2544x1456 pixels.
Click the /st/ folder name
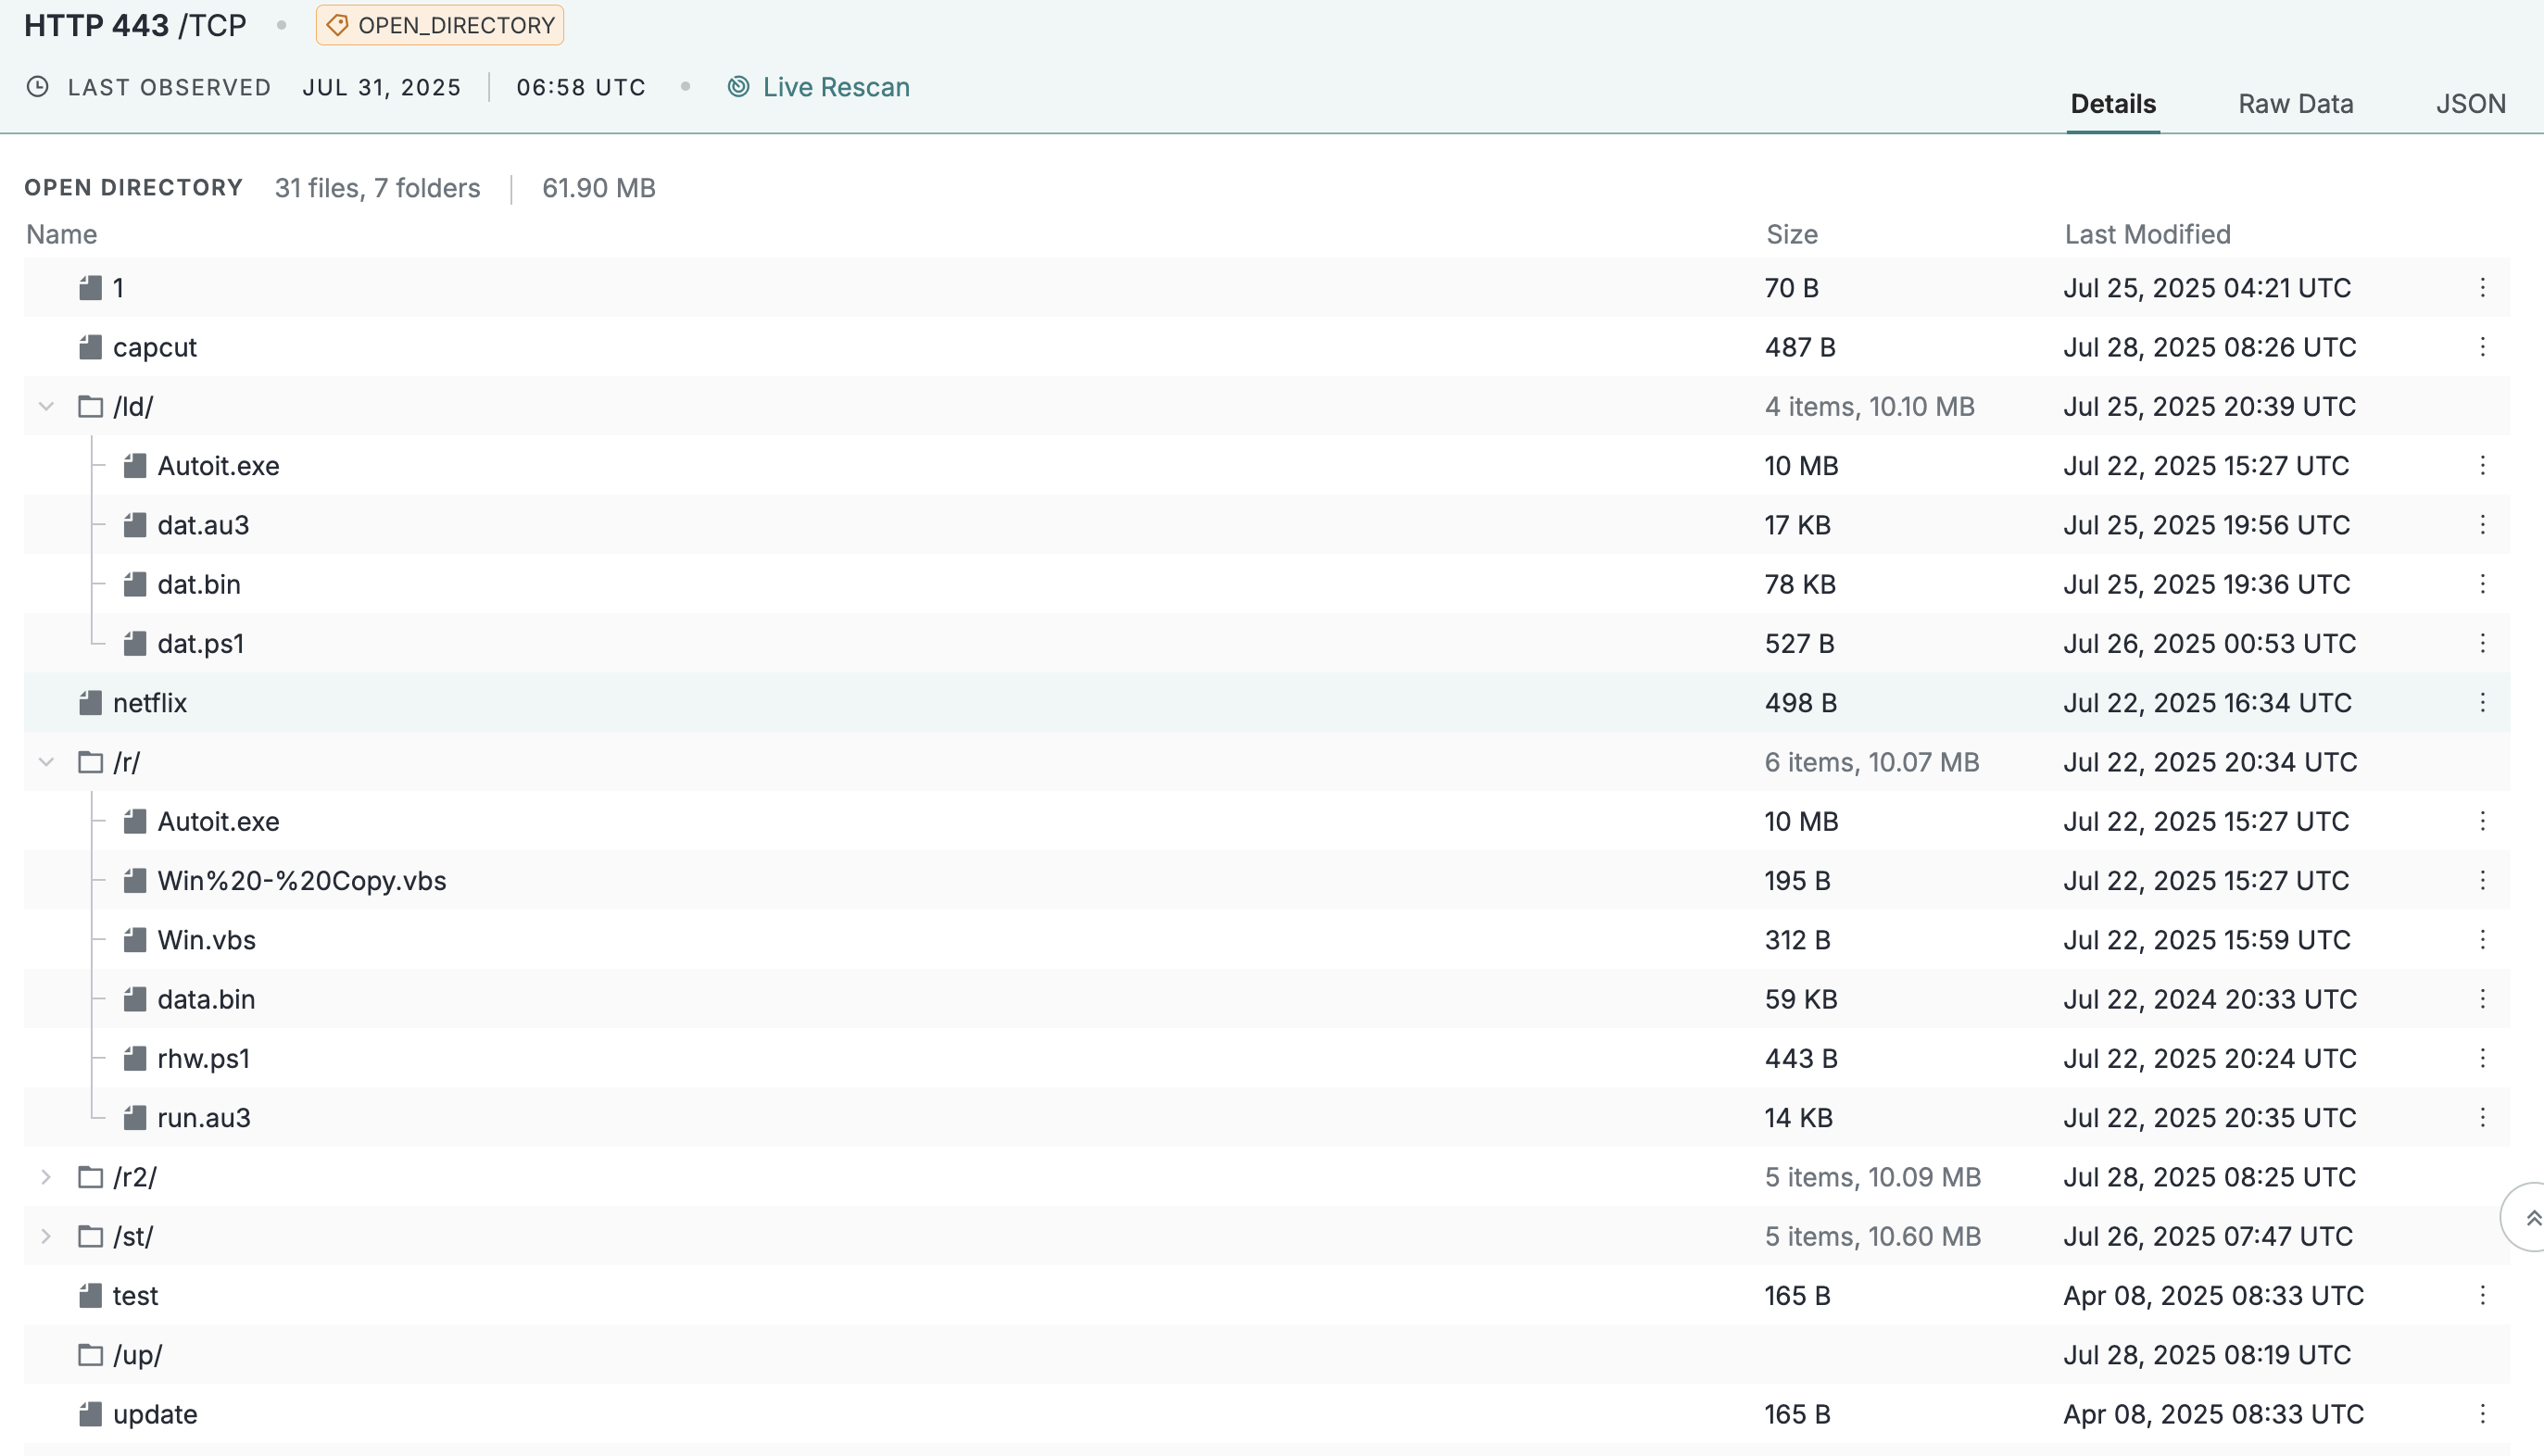[x=133, y=1236]
